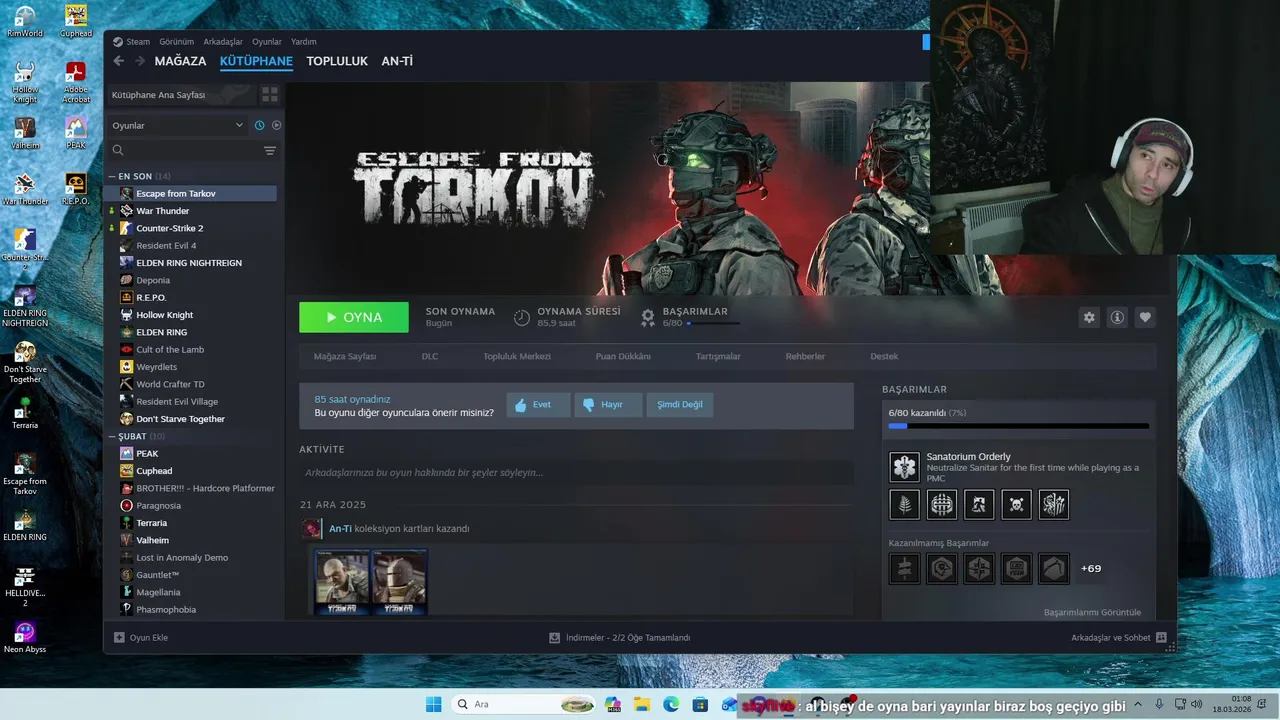Open first trading card thumbnail

click(x=342, y=582)
